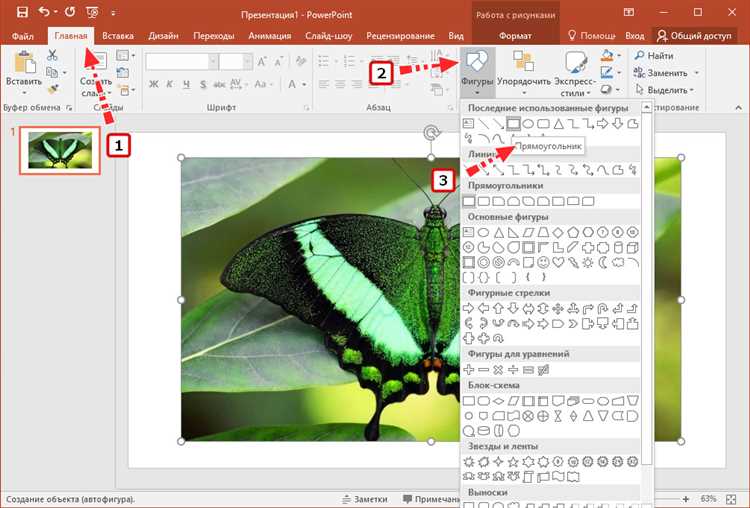Pick the Oval shape in recently used shapes

(528, 123)
